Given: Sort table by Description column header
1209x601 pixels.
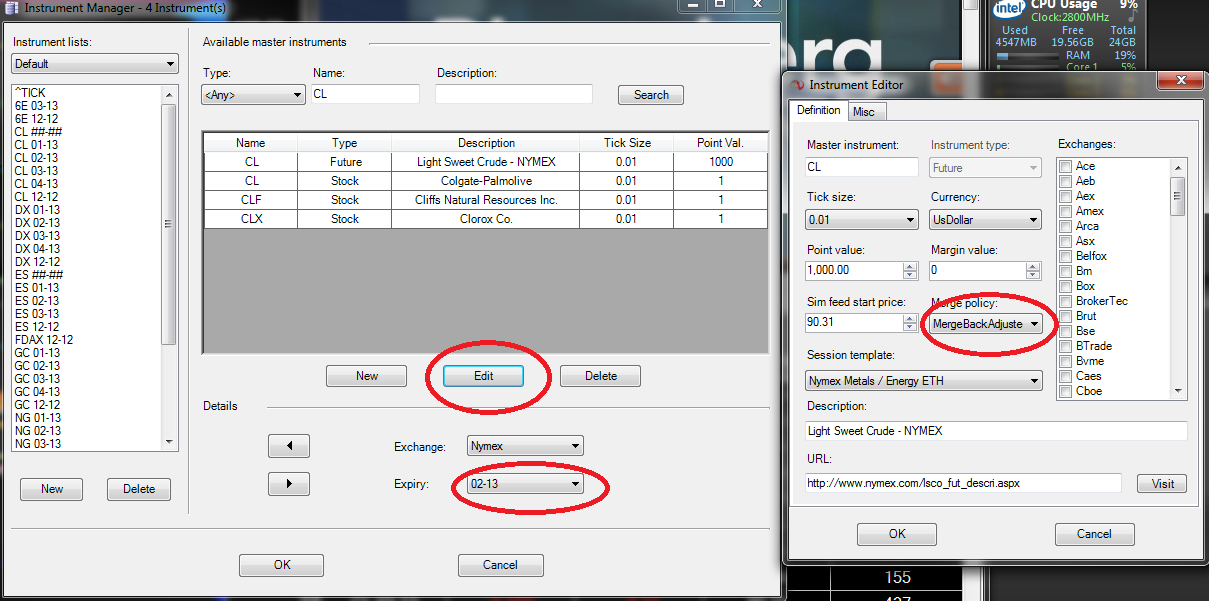Looking at the screenshot, I should tap(487, 143).
